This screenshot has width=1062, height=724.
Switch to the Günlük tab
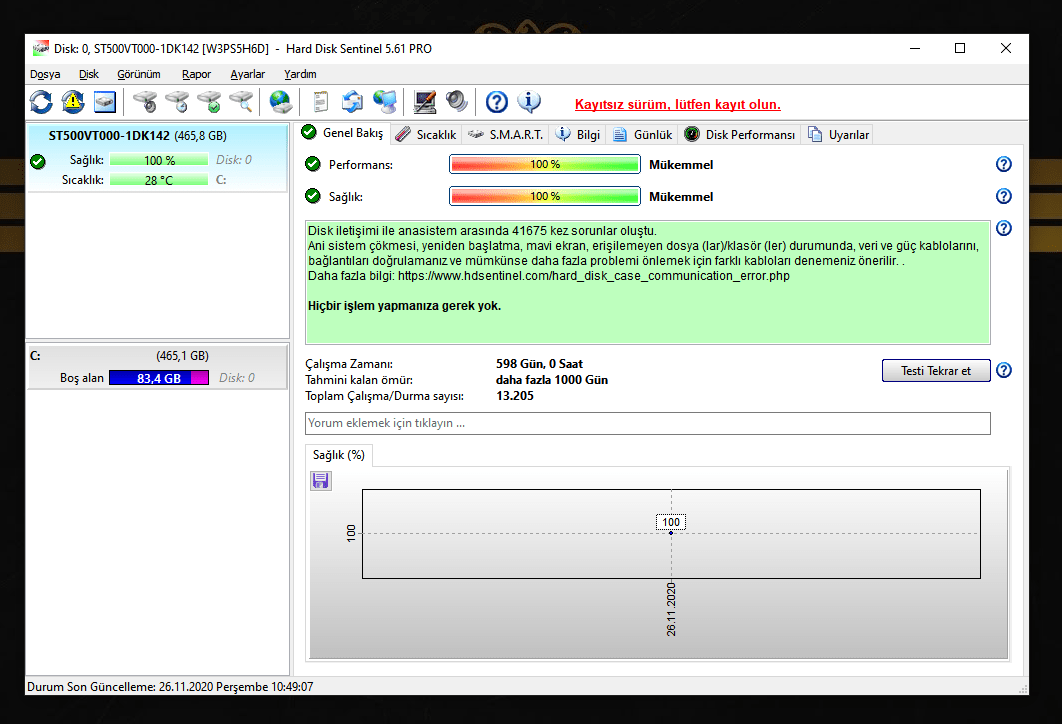coord(642,135)
